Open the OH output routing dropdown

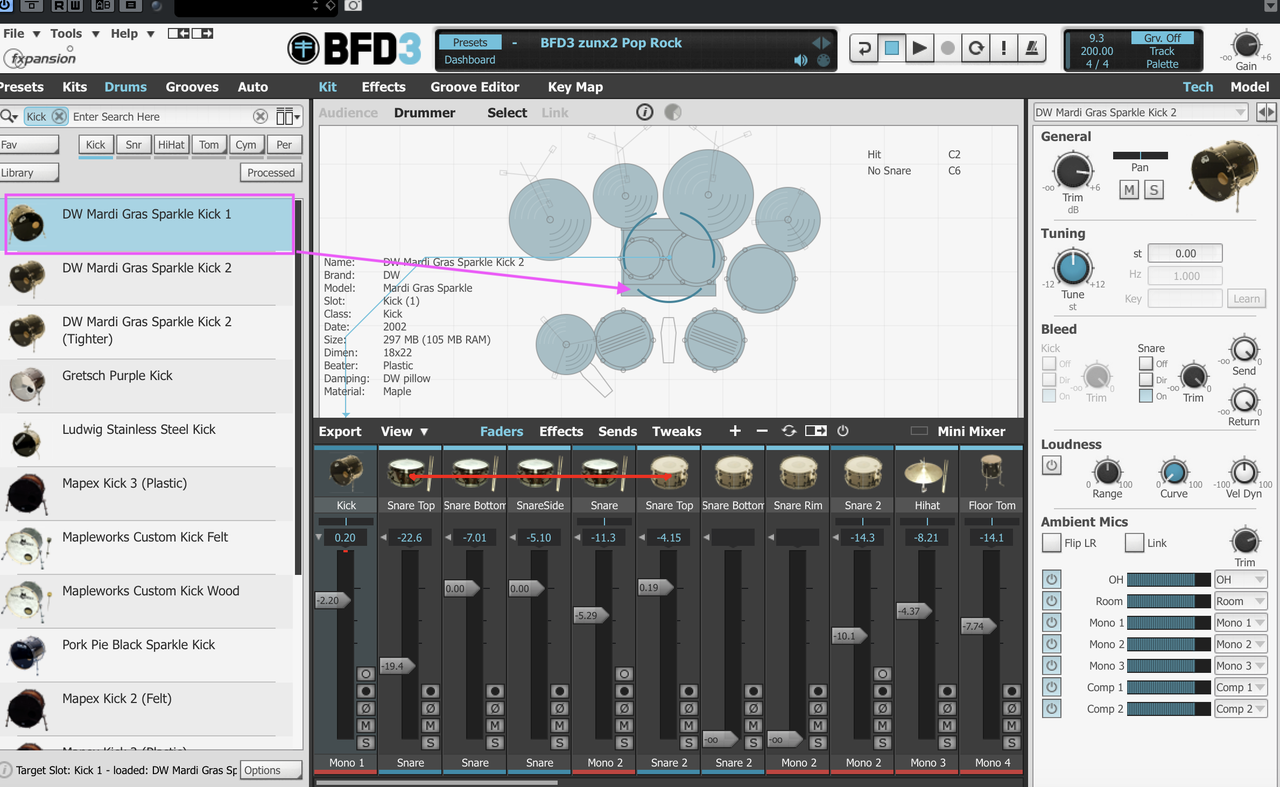1240,579
